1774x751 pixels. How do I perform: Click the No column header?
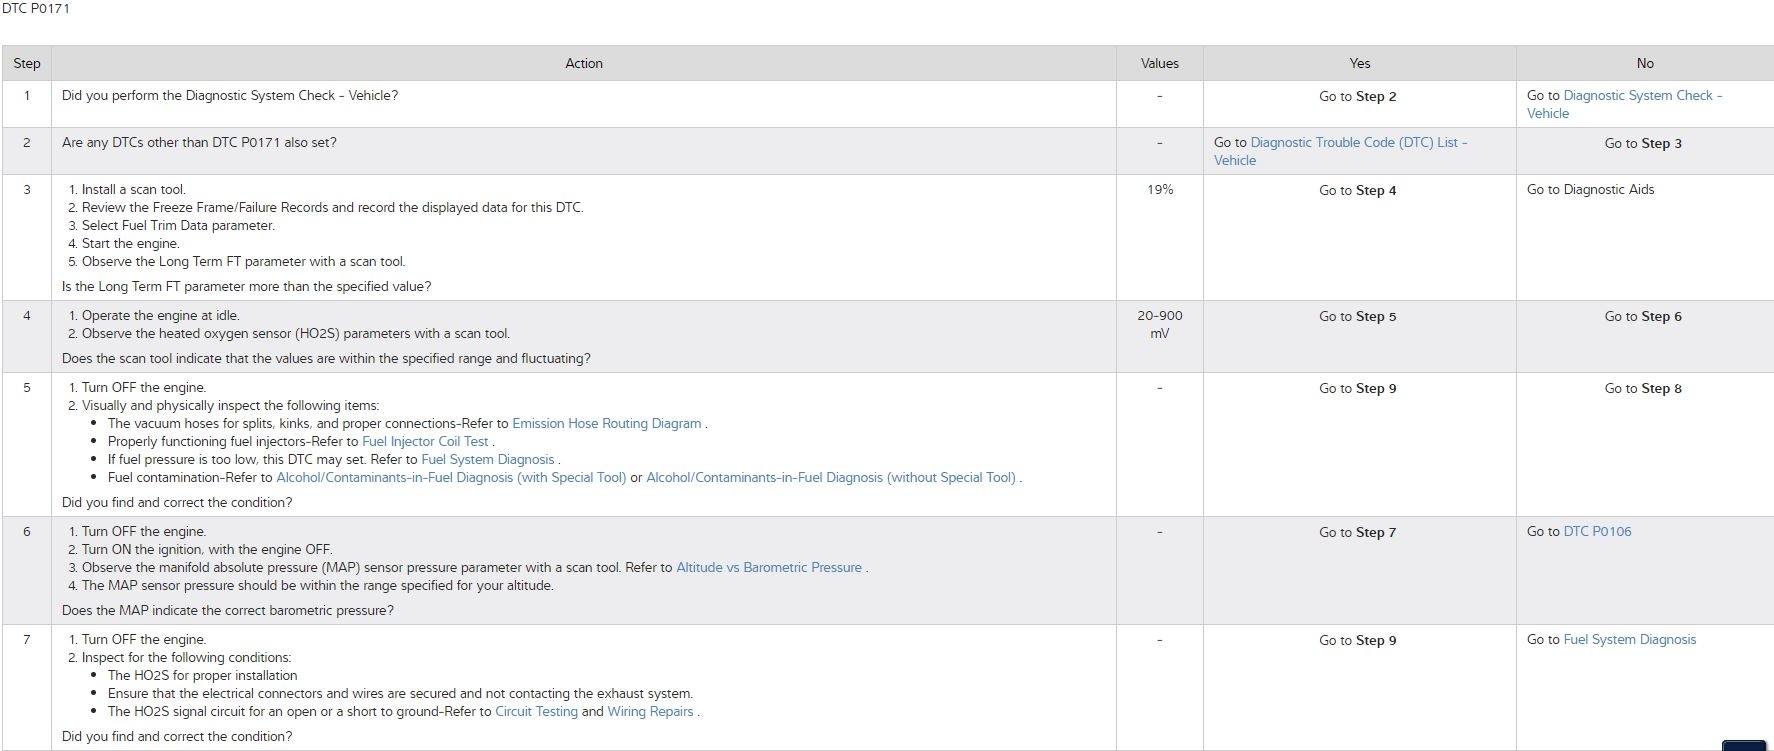point(1645,64)
